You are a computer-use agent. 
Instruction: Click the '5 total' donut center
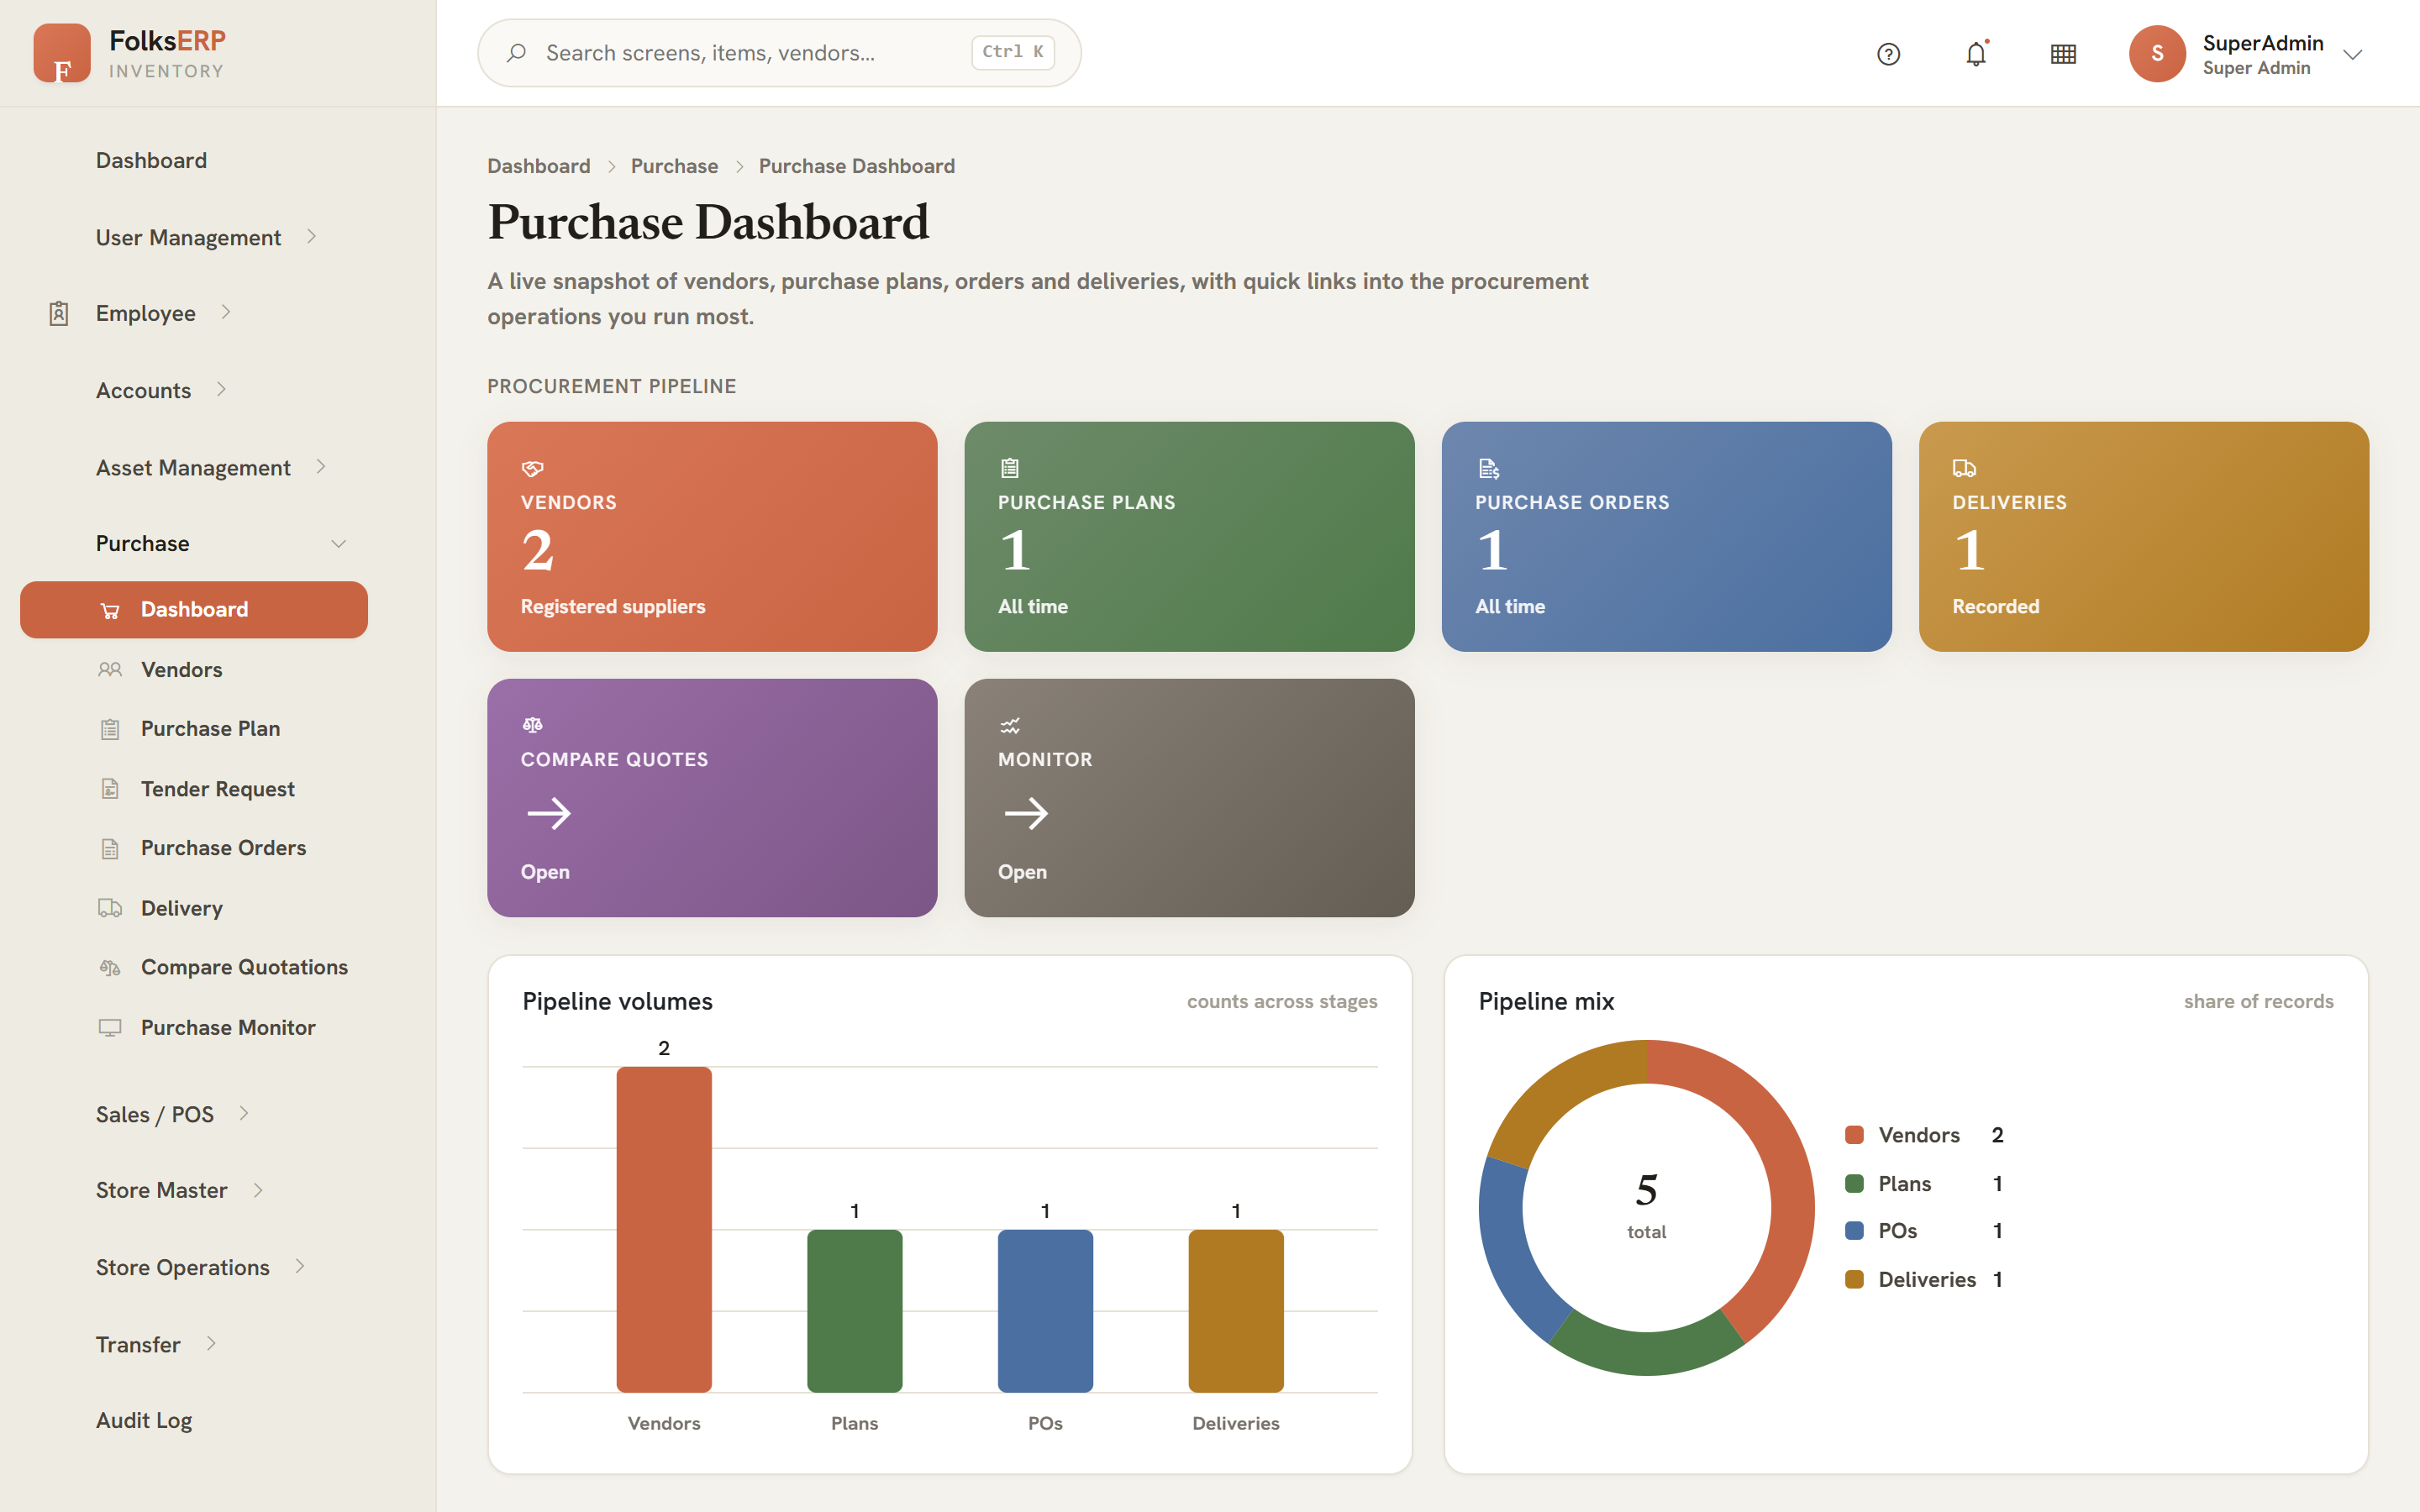click(x=1646, y=1205)
